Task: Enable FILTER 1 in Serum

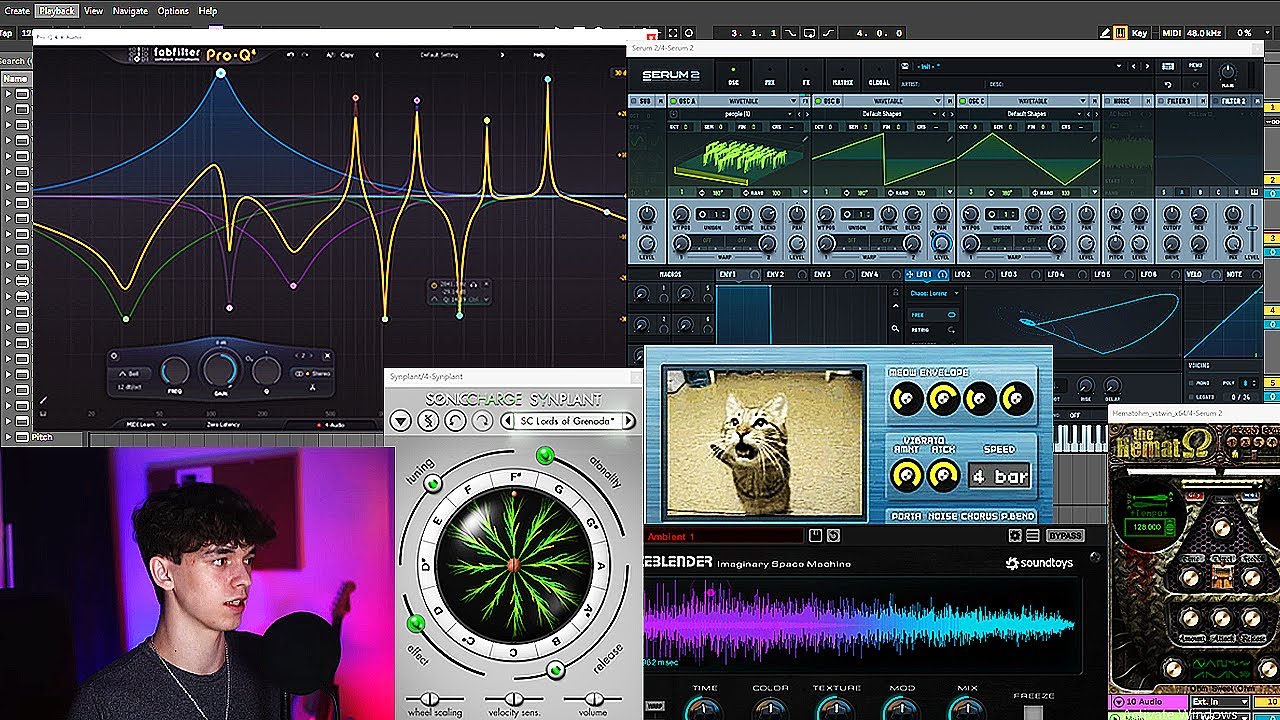Action: click(x=1160, y=101)
